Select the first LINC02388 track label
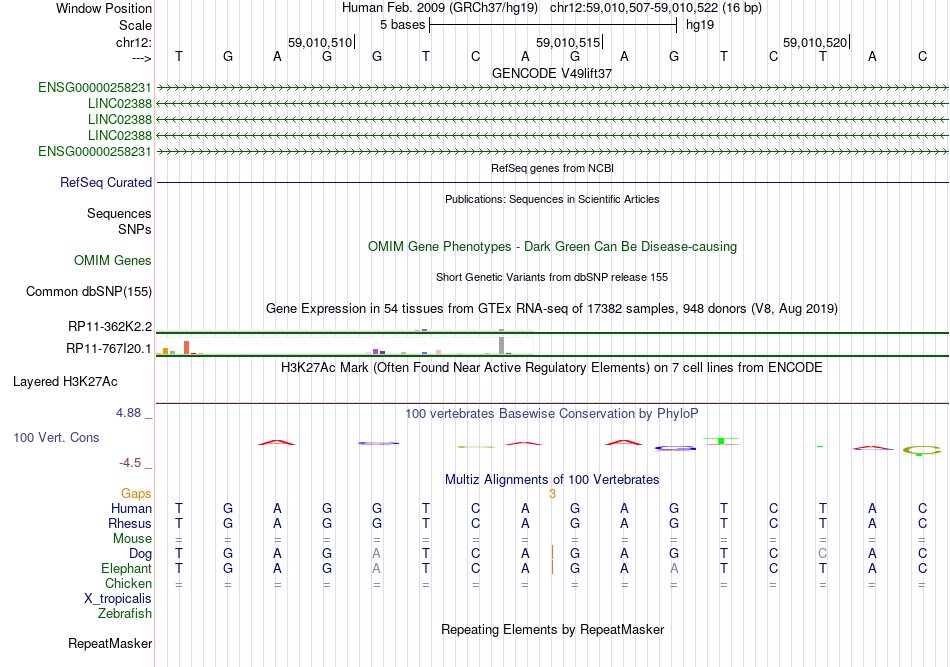 (x=119, y=104)
